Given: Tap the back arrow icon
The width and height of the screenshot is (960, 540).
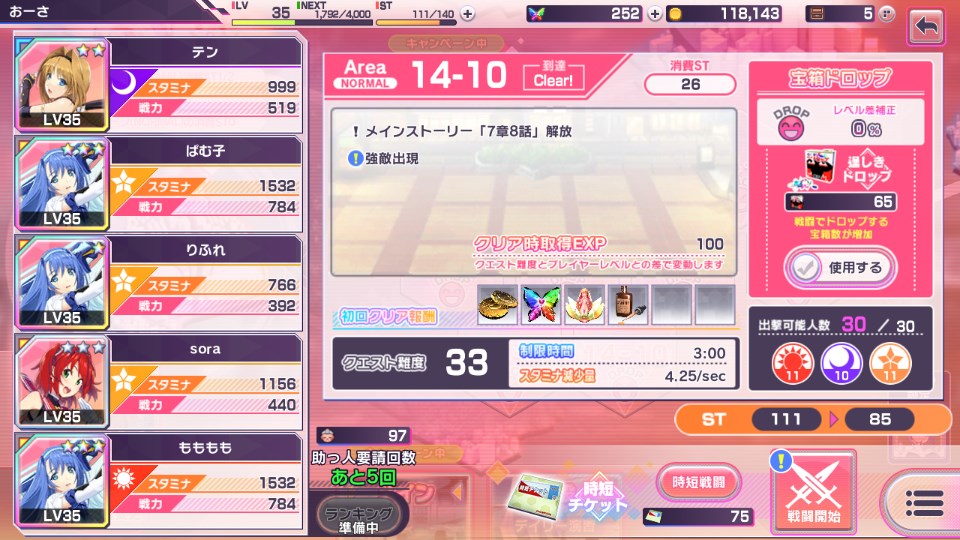Looking at the screenshot, I should 926,27.
